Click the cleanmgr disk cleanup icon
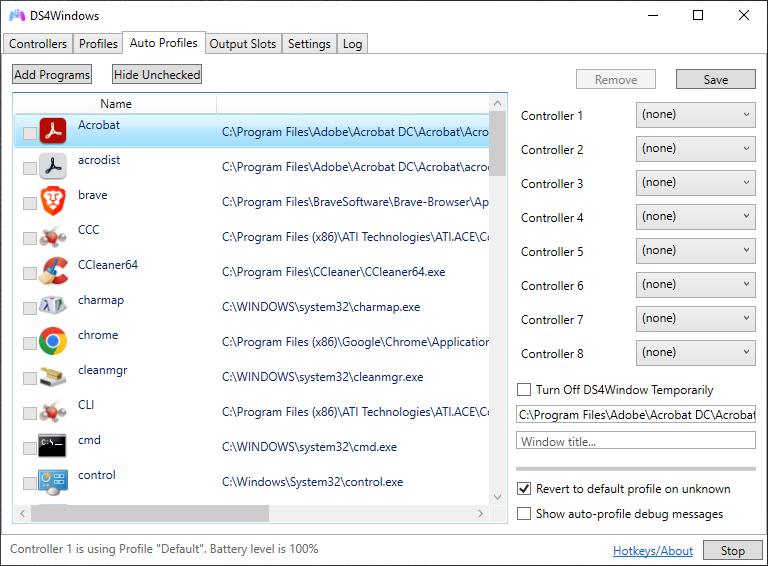The image size is (768, 566). 53,376
